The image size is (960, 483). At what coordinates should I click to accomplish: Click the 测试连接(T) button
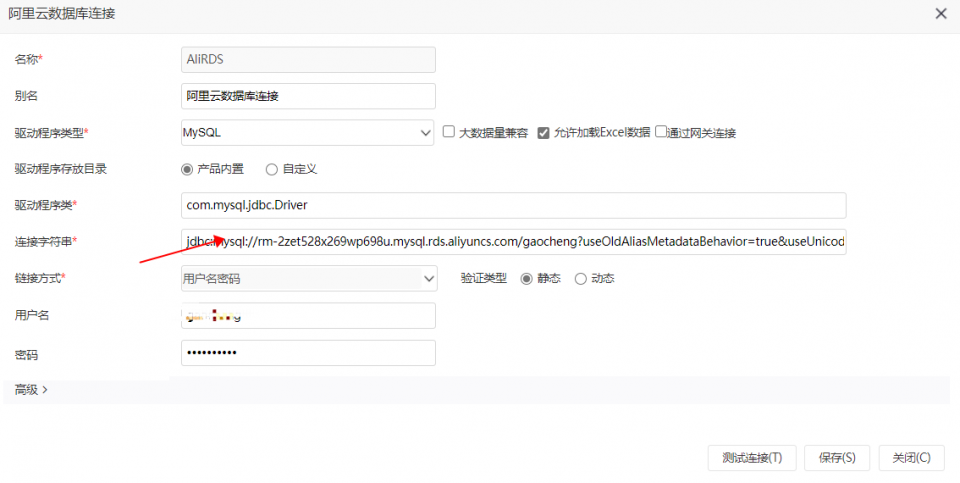[752, 458]
